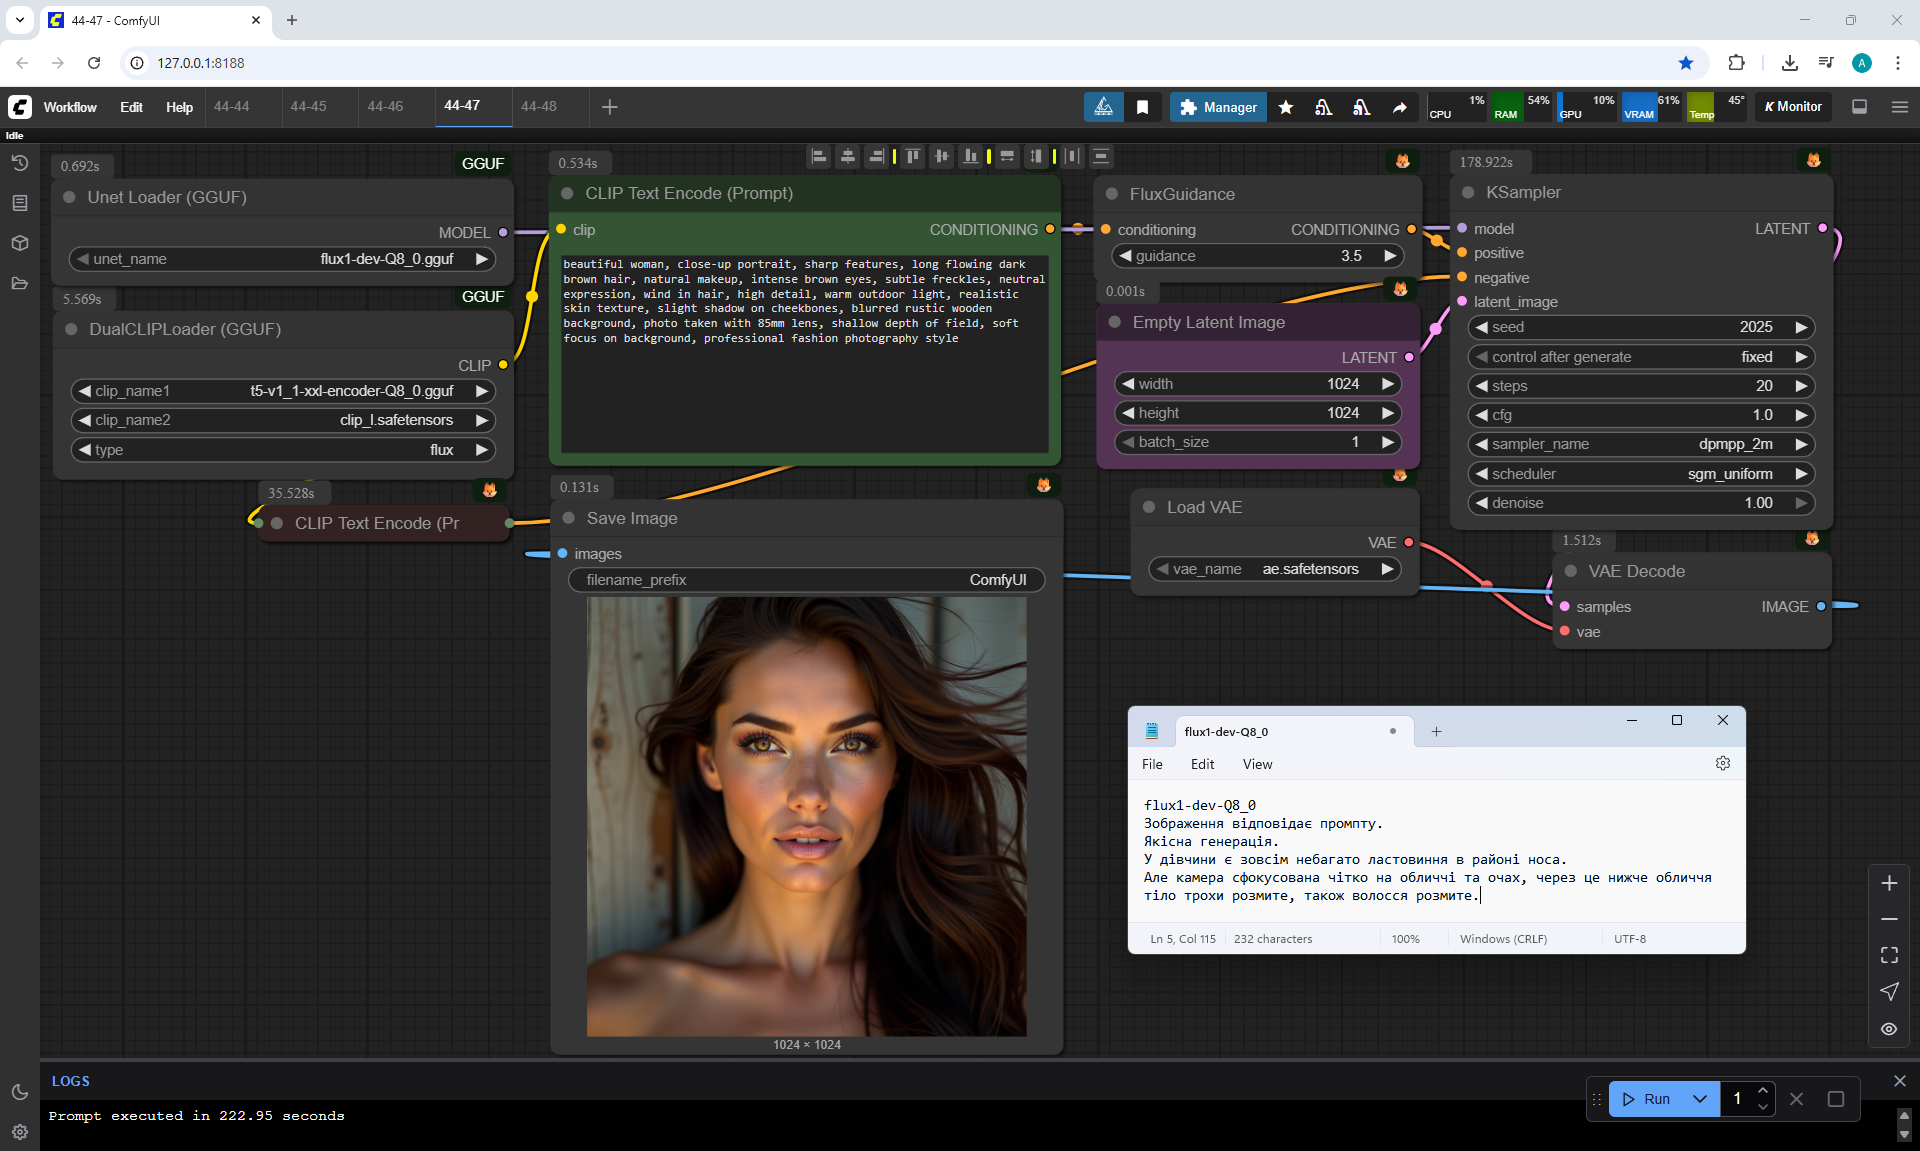This screenshot has width=1920, height=1151.
Task: Click the share arrow icon
Action: point(1399,107)
